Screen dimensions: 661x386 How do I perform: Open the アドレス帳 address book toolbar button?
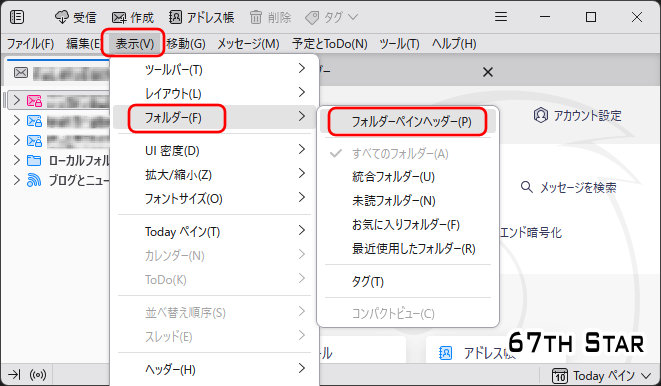coord(202,17)
